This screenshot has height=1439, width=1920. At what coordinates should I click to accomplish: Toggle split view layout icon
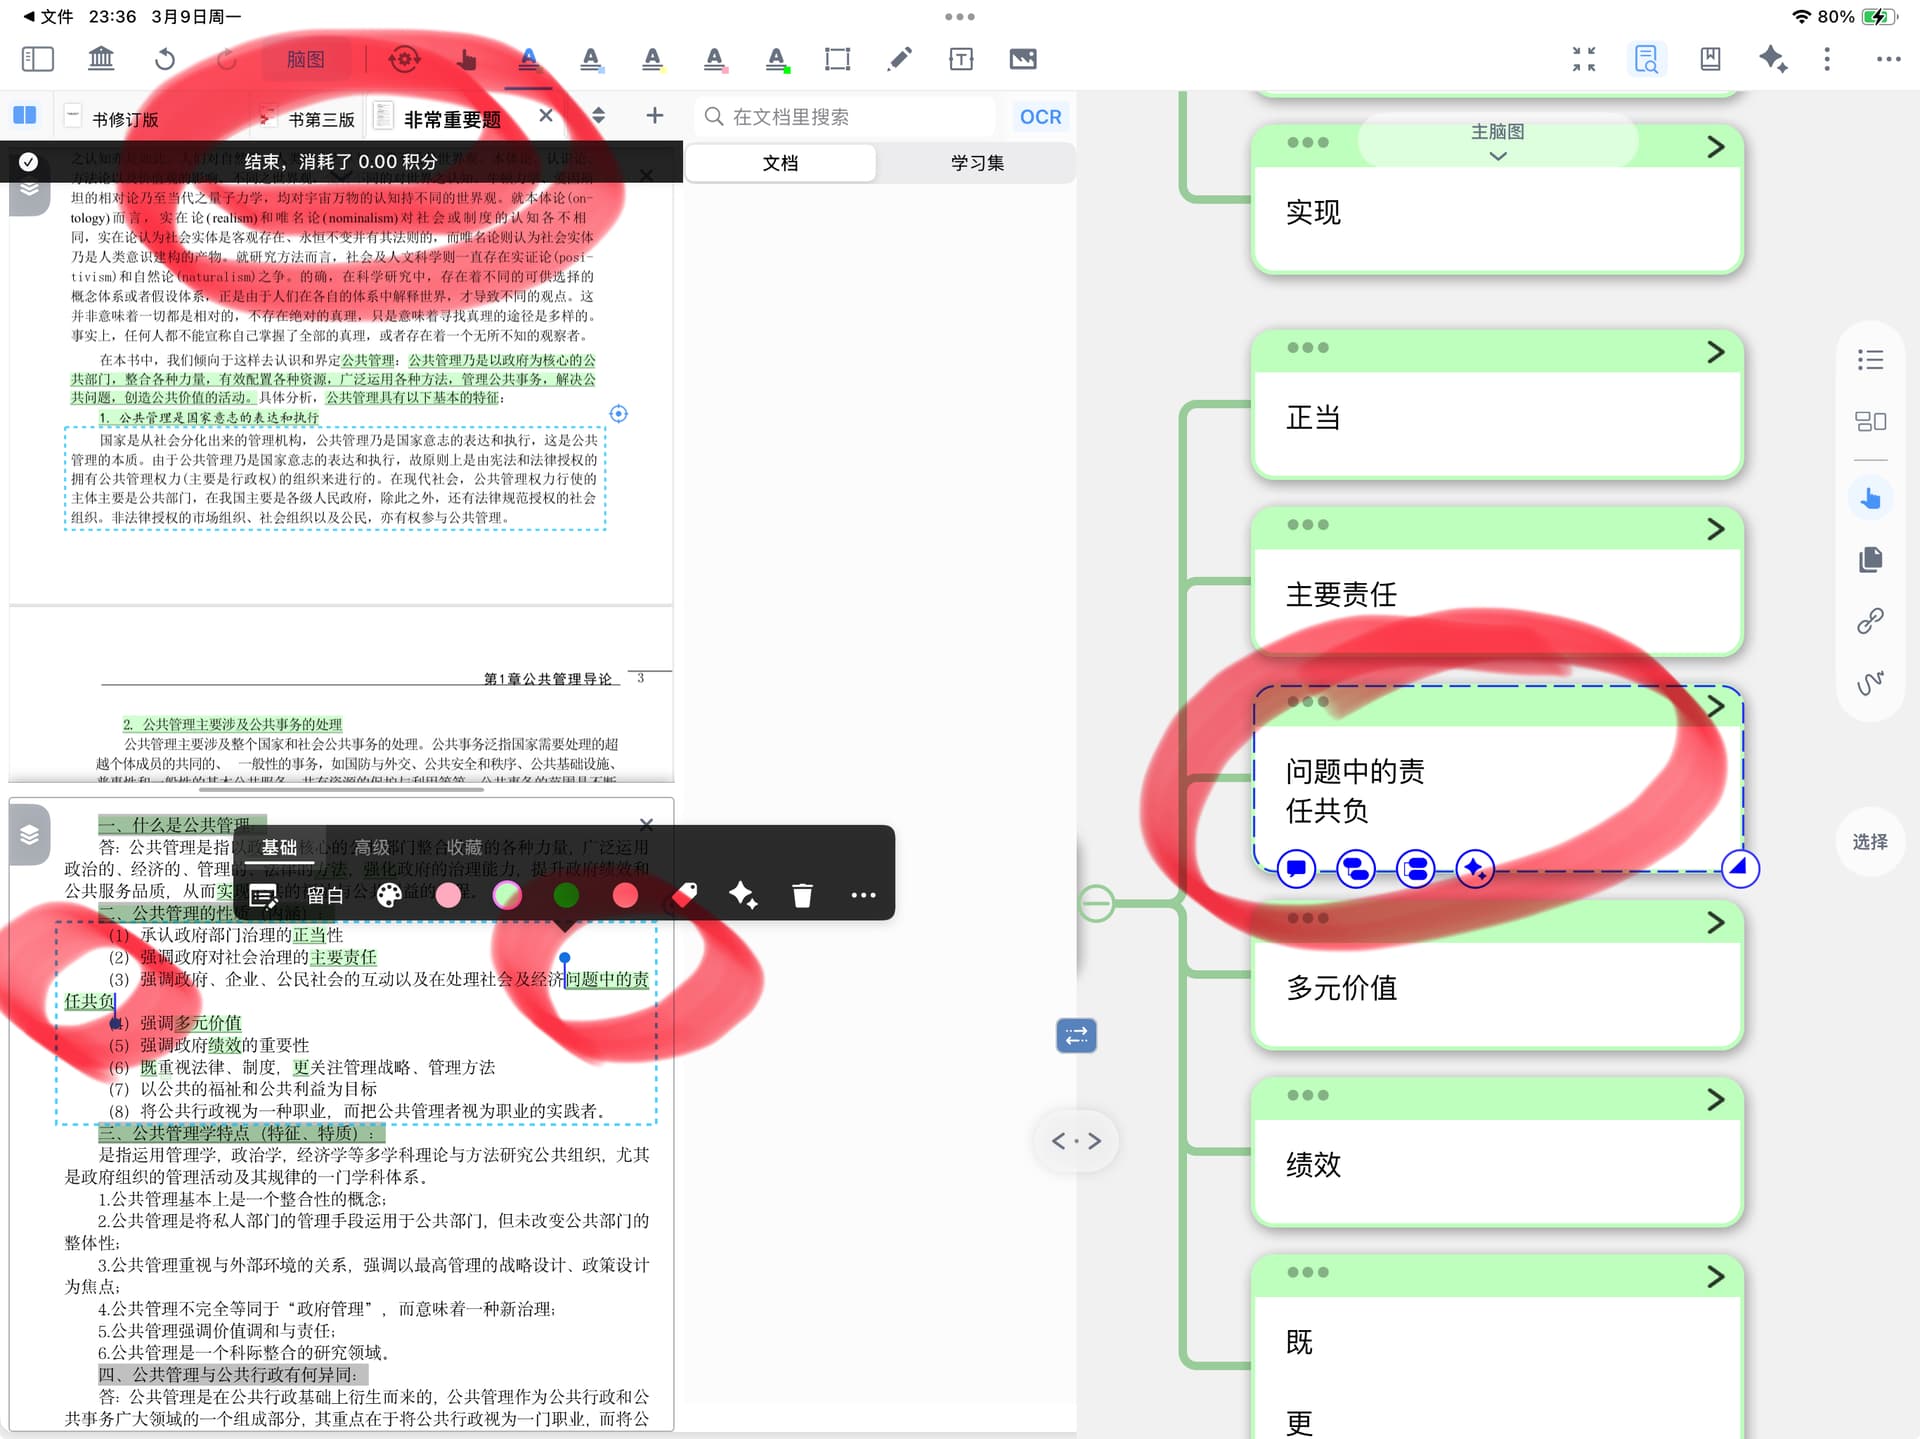(25, 115)
